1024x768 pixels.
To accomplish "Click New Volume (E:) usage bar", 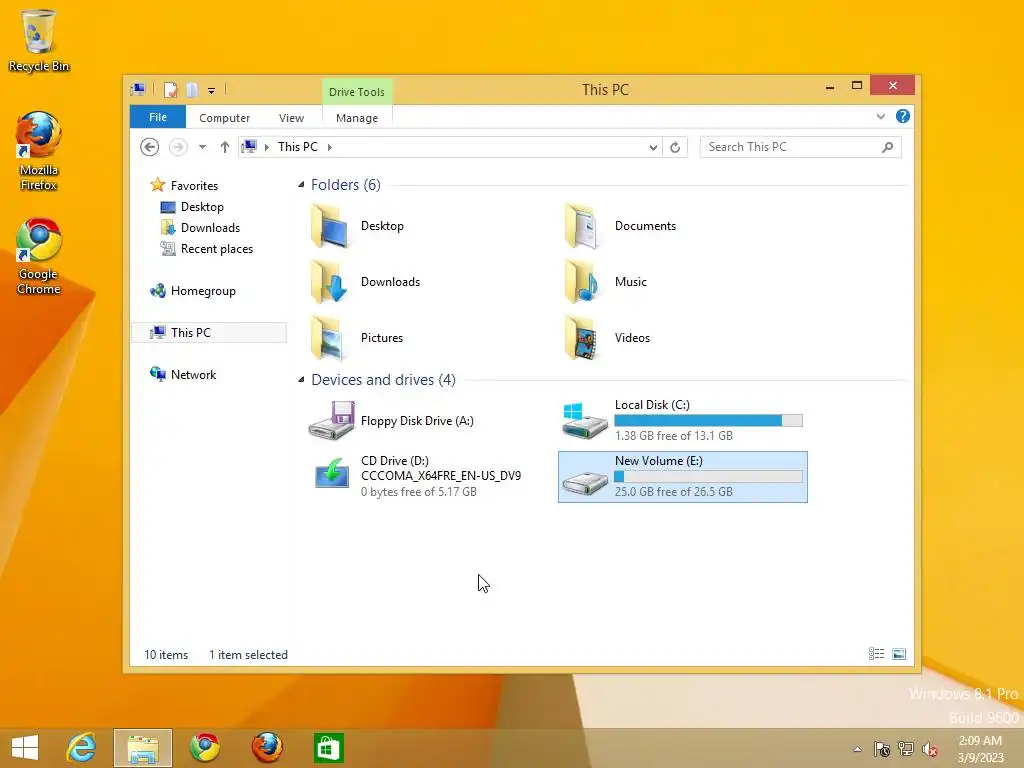I will click(x=709, y=477).
